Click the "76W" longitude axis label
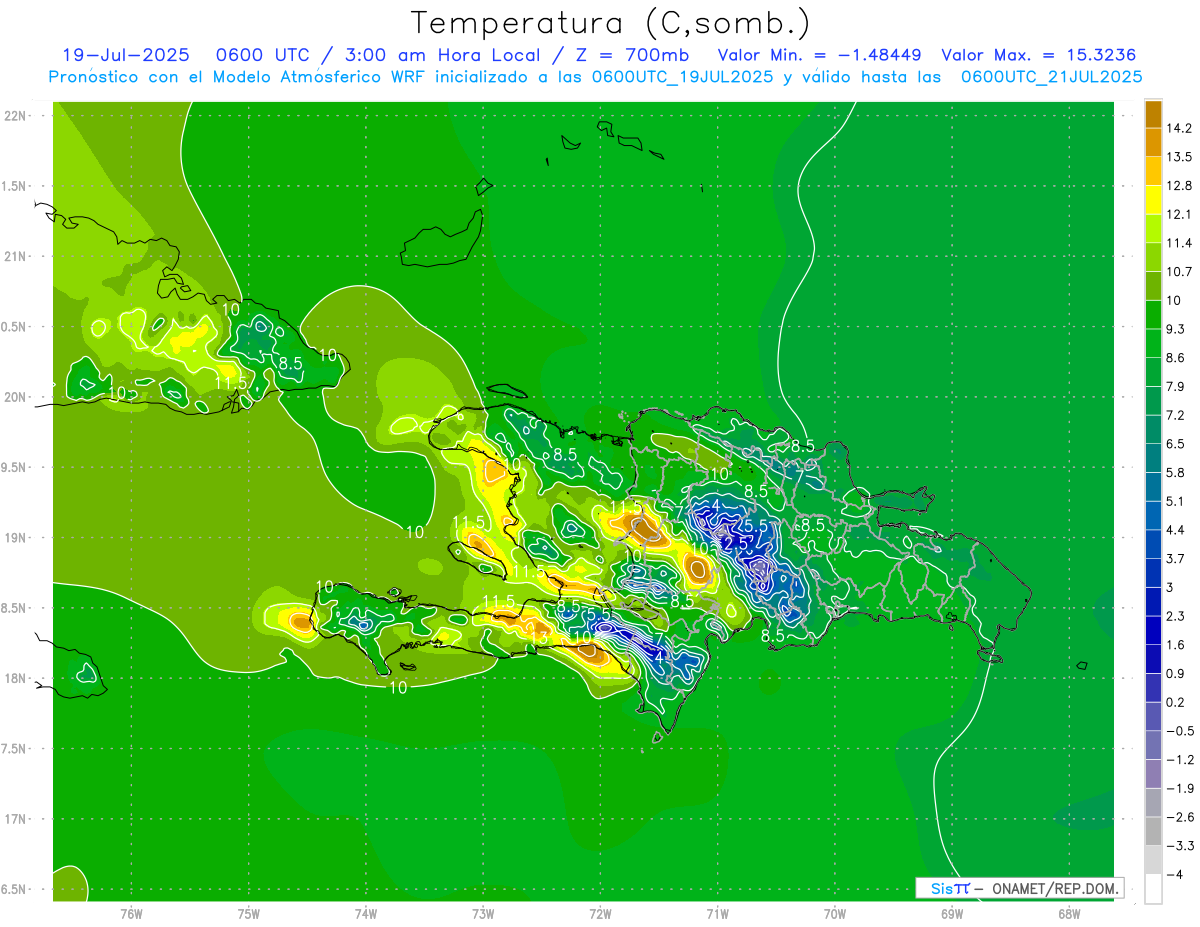This screenshot has width=1200, height=927. coord(131,913)
